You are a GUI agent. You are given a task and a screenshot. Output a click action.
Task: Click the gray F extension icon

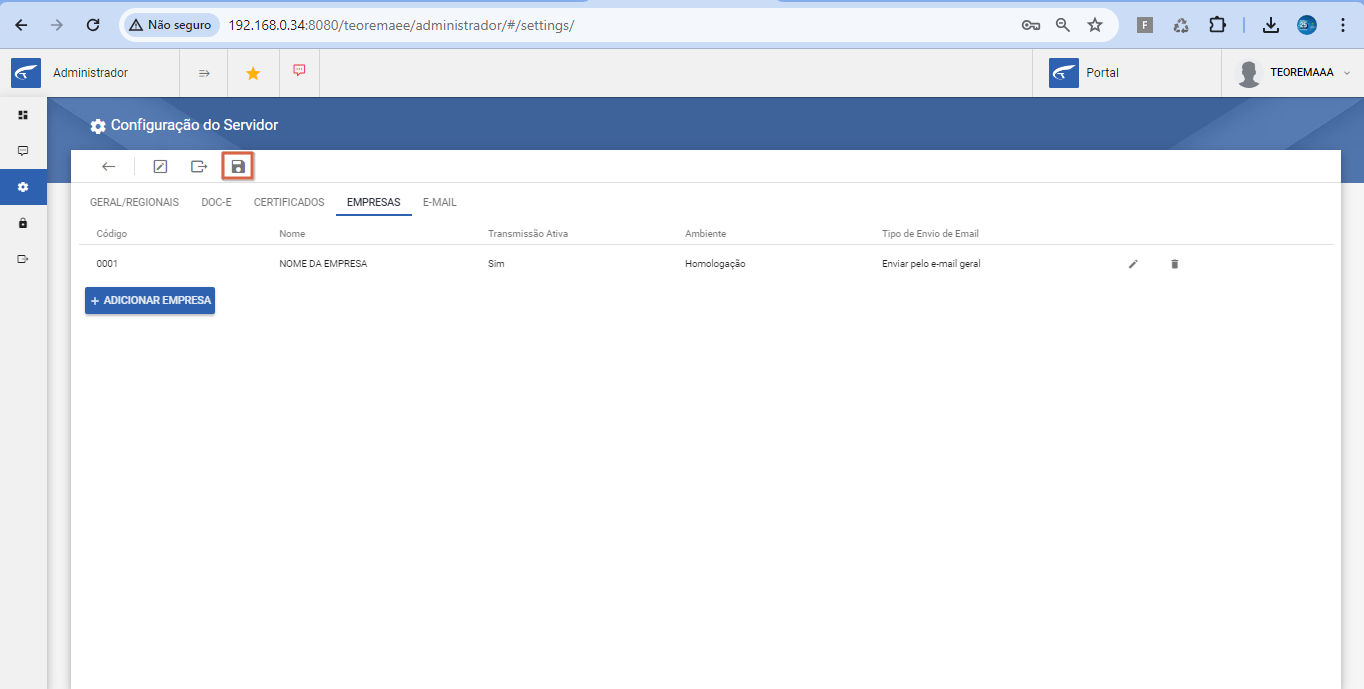click(x=1145, y=25)
